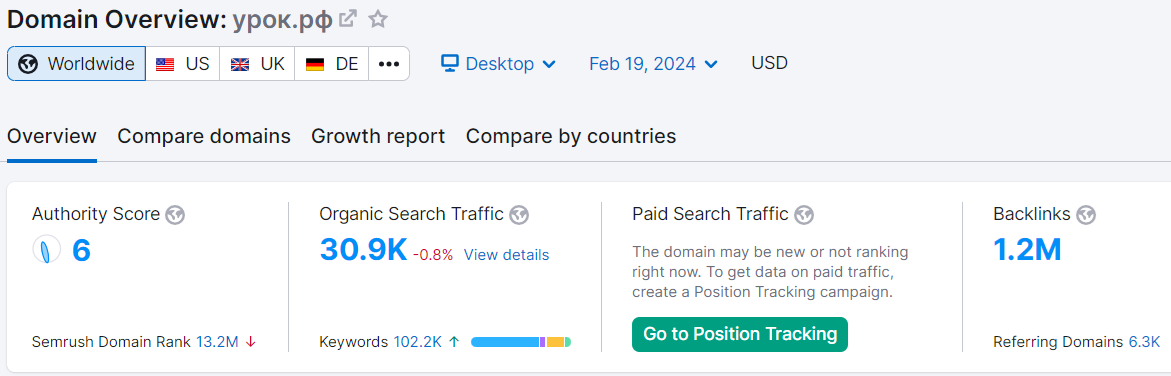Click globe icon next to Paid Search Traffic

pyautogui.click(x=804, y=215)
